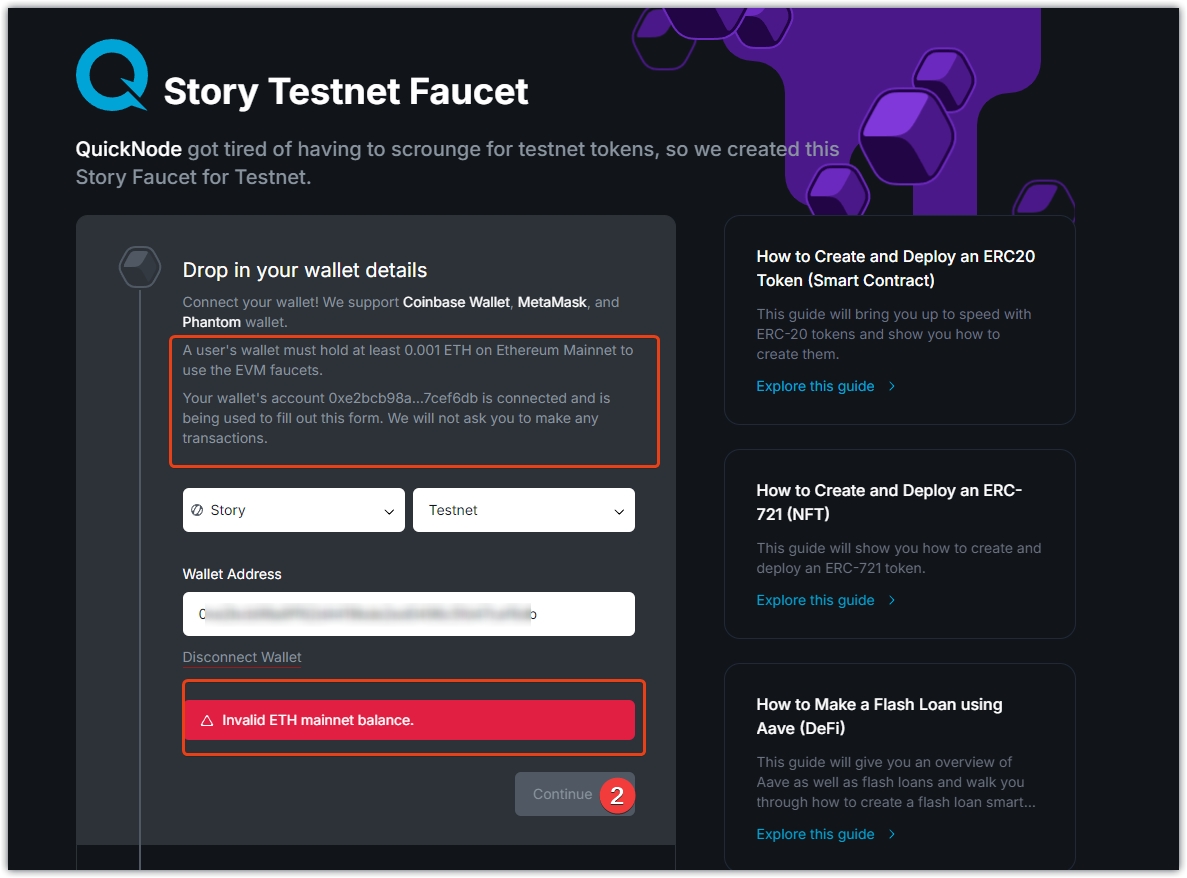Screen dimensions: 1187x878
Task: Click the arrow beside ERC-721 Explore this guide
Action: 892,600
